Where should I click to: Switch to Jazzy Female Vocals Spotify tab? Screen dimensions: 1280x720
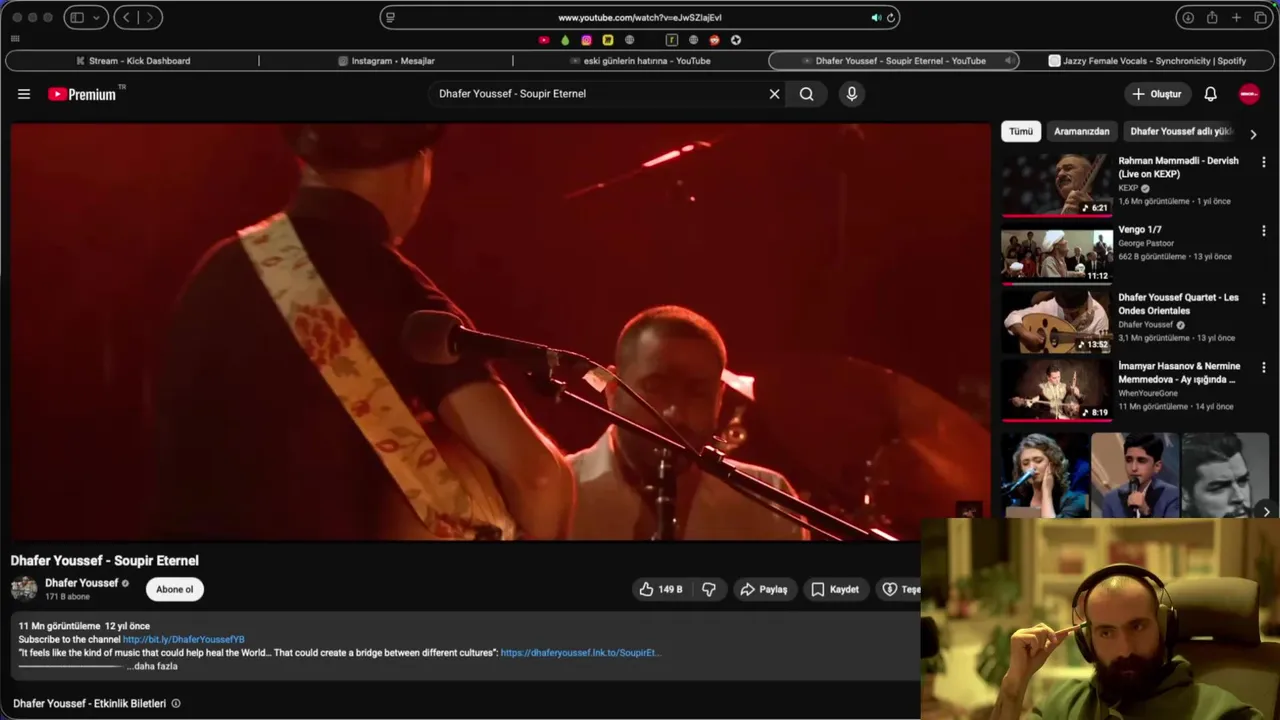pos(1148,61)
